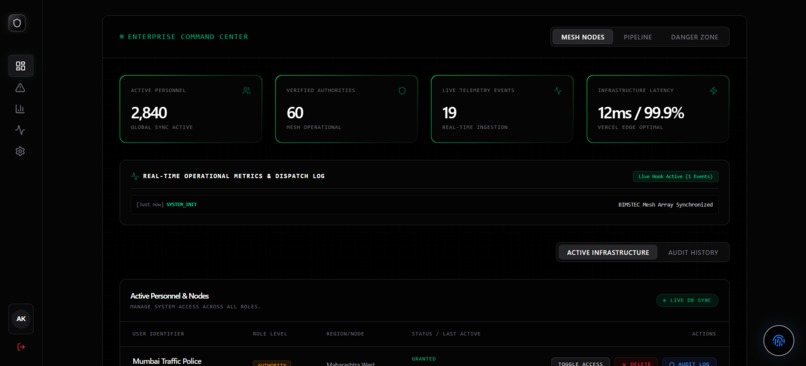806x366 pixels.
Task: Open the dashboard grid icon in the sidebar
Action: (21, 66)
